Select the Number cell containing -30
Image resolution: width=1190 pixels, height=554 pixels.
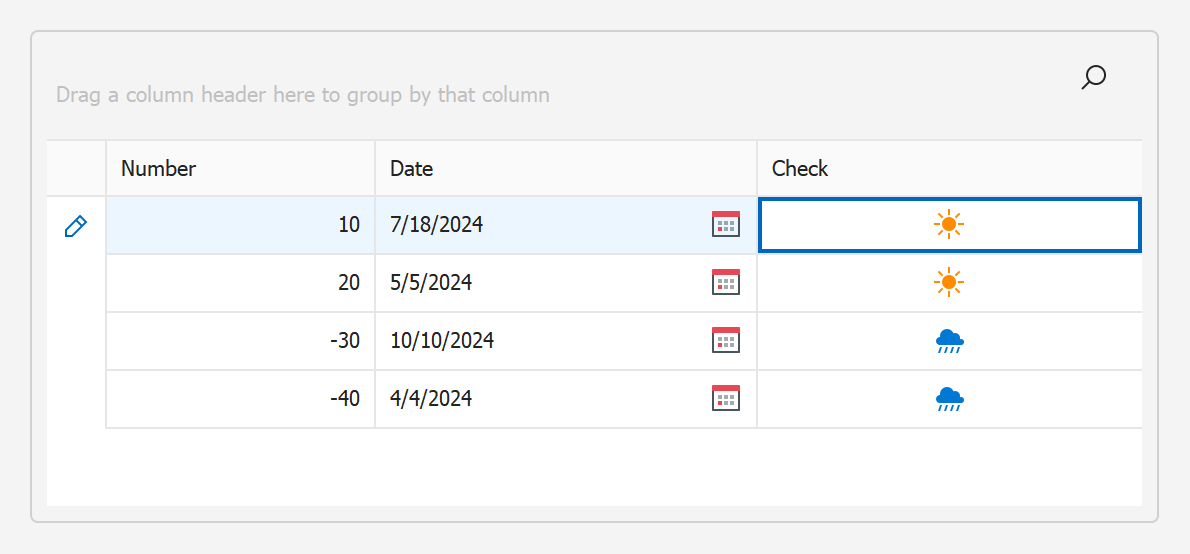[240, 341]
